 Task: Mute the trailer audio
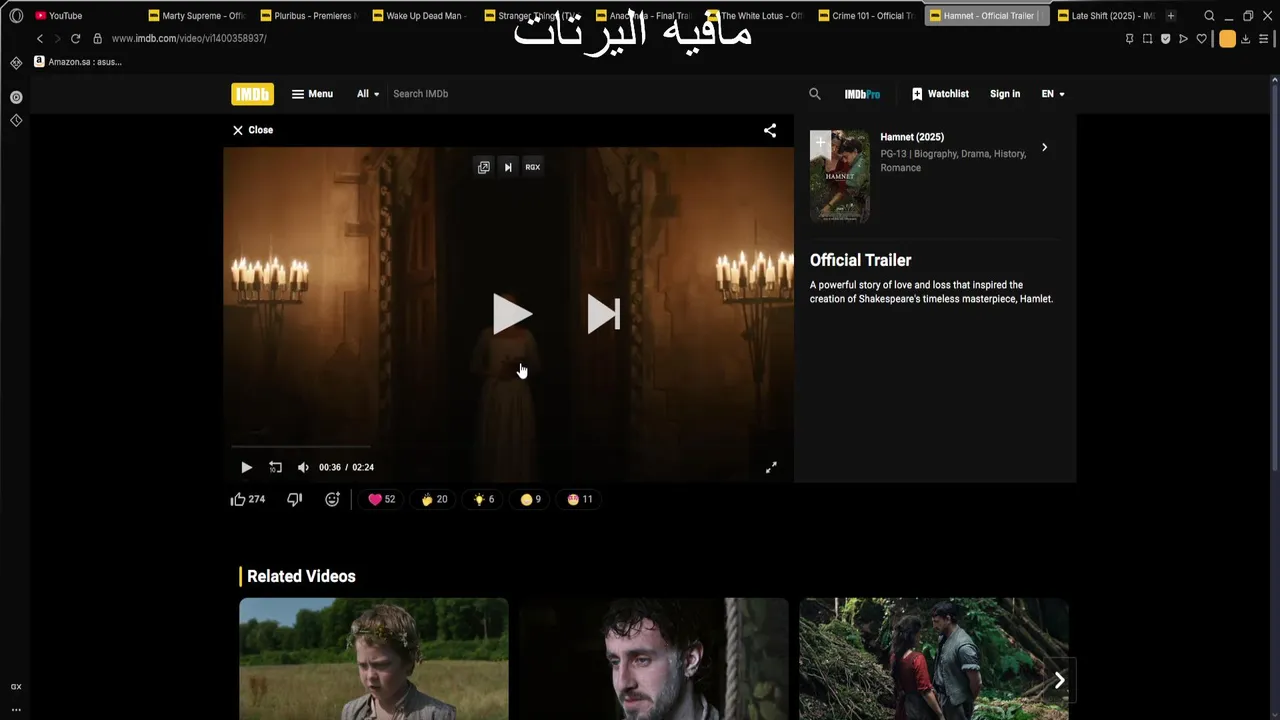click(x=303, y=467)
